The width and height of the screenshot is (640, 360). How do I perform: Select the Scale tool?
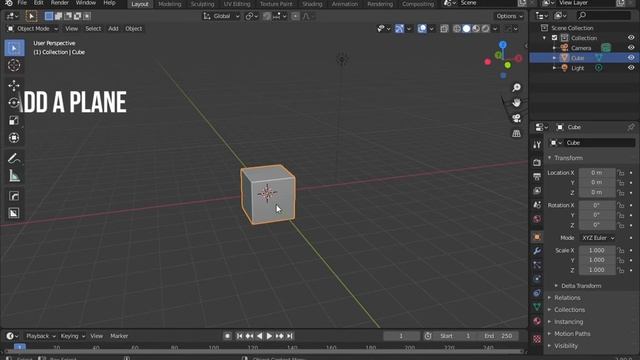[14, 120]
